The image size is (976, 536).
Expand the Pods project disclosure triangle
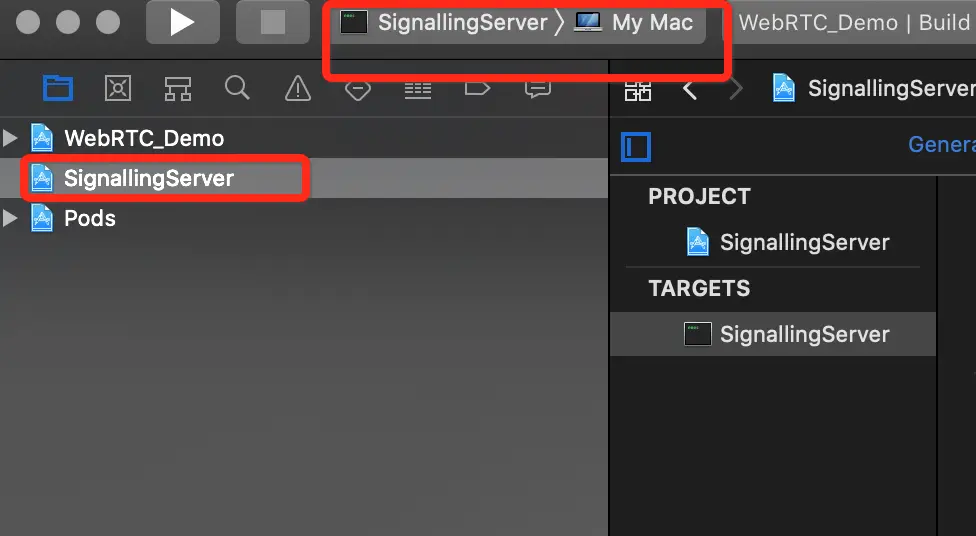(x=10, y=218)
